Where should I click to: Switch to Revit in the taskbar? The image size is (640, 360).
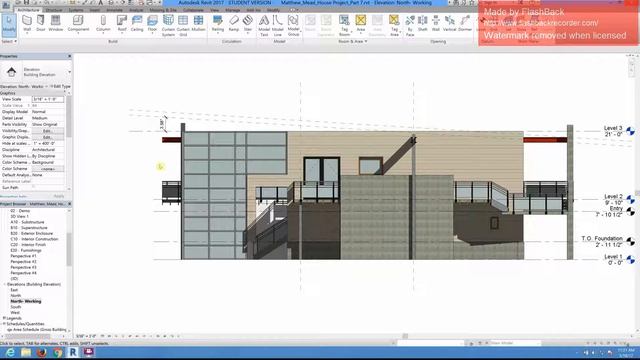[x=73, y=352]
